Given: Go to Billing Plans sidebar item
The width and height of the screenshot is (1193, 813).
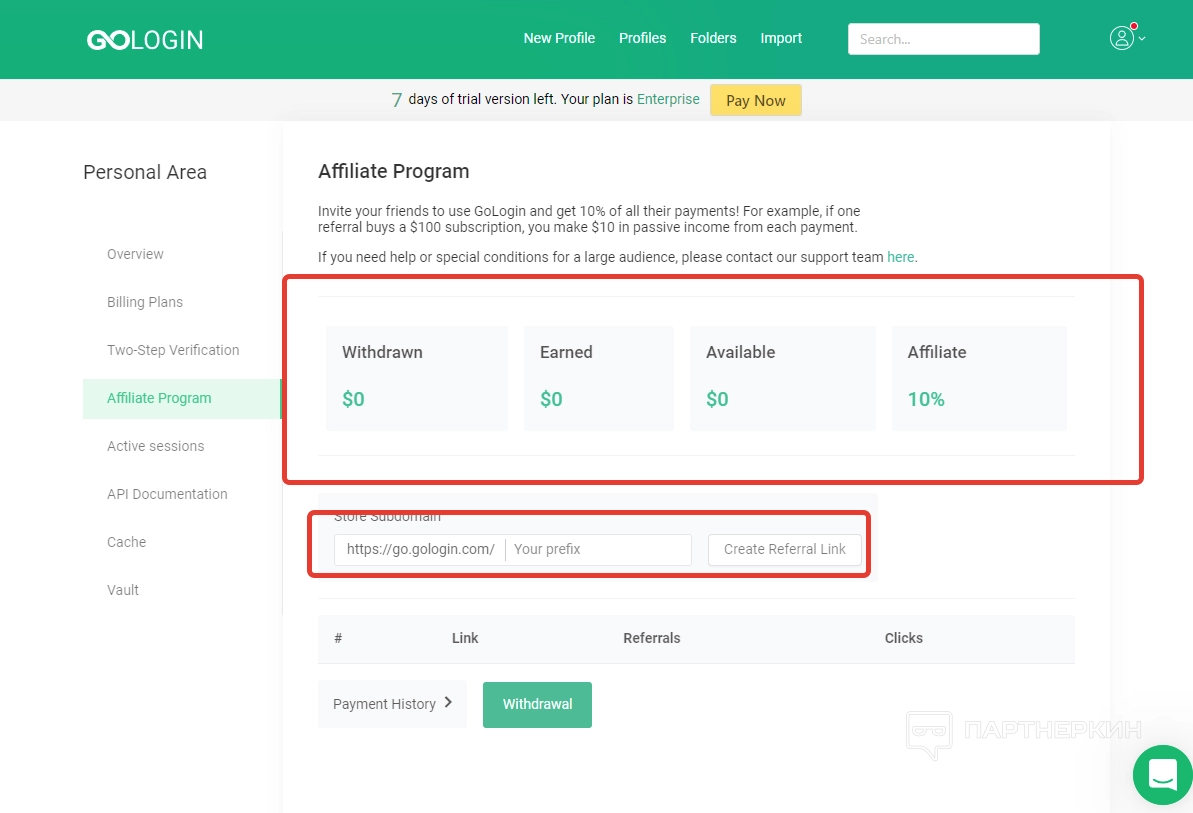Looking at the screenshot, I should point(145,302).
